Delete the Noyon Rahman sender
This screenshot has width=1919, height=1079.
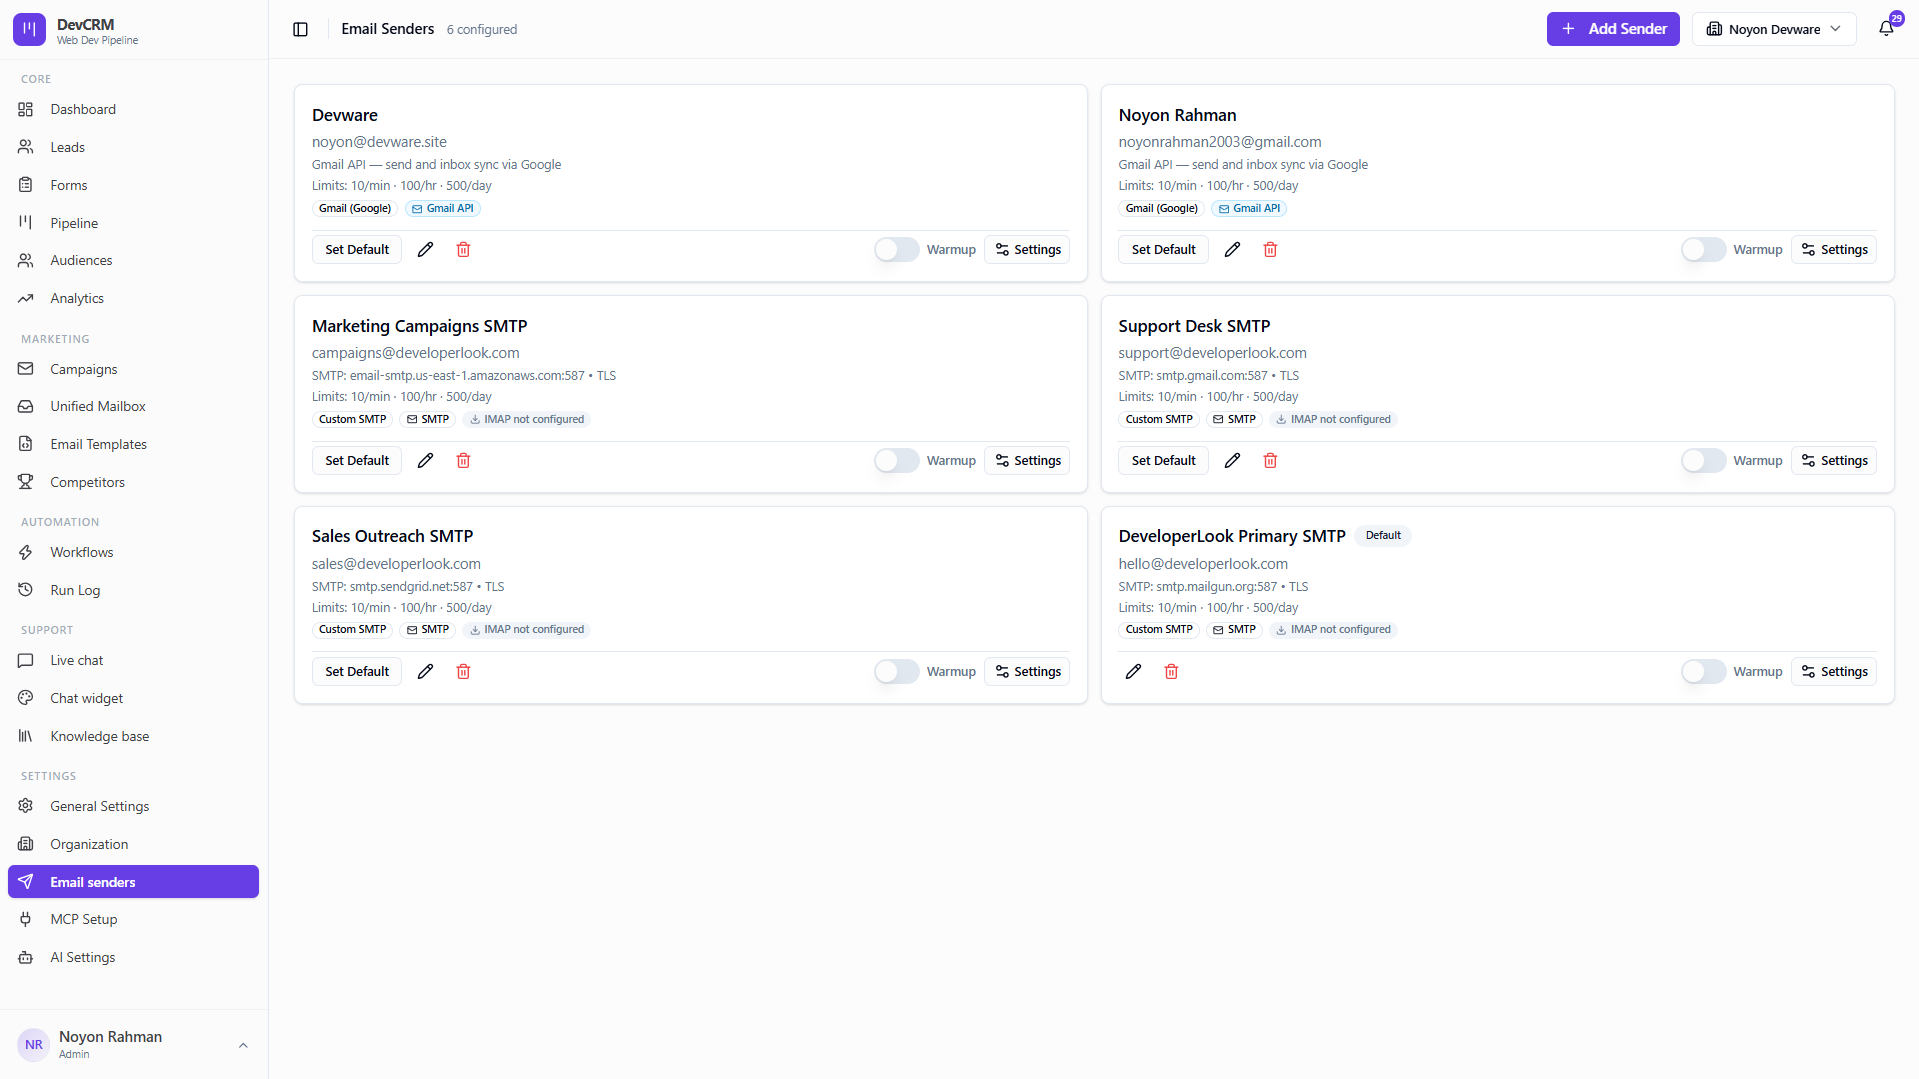[x=1270, y=250]
